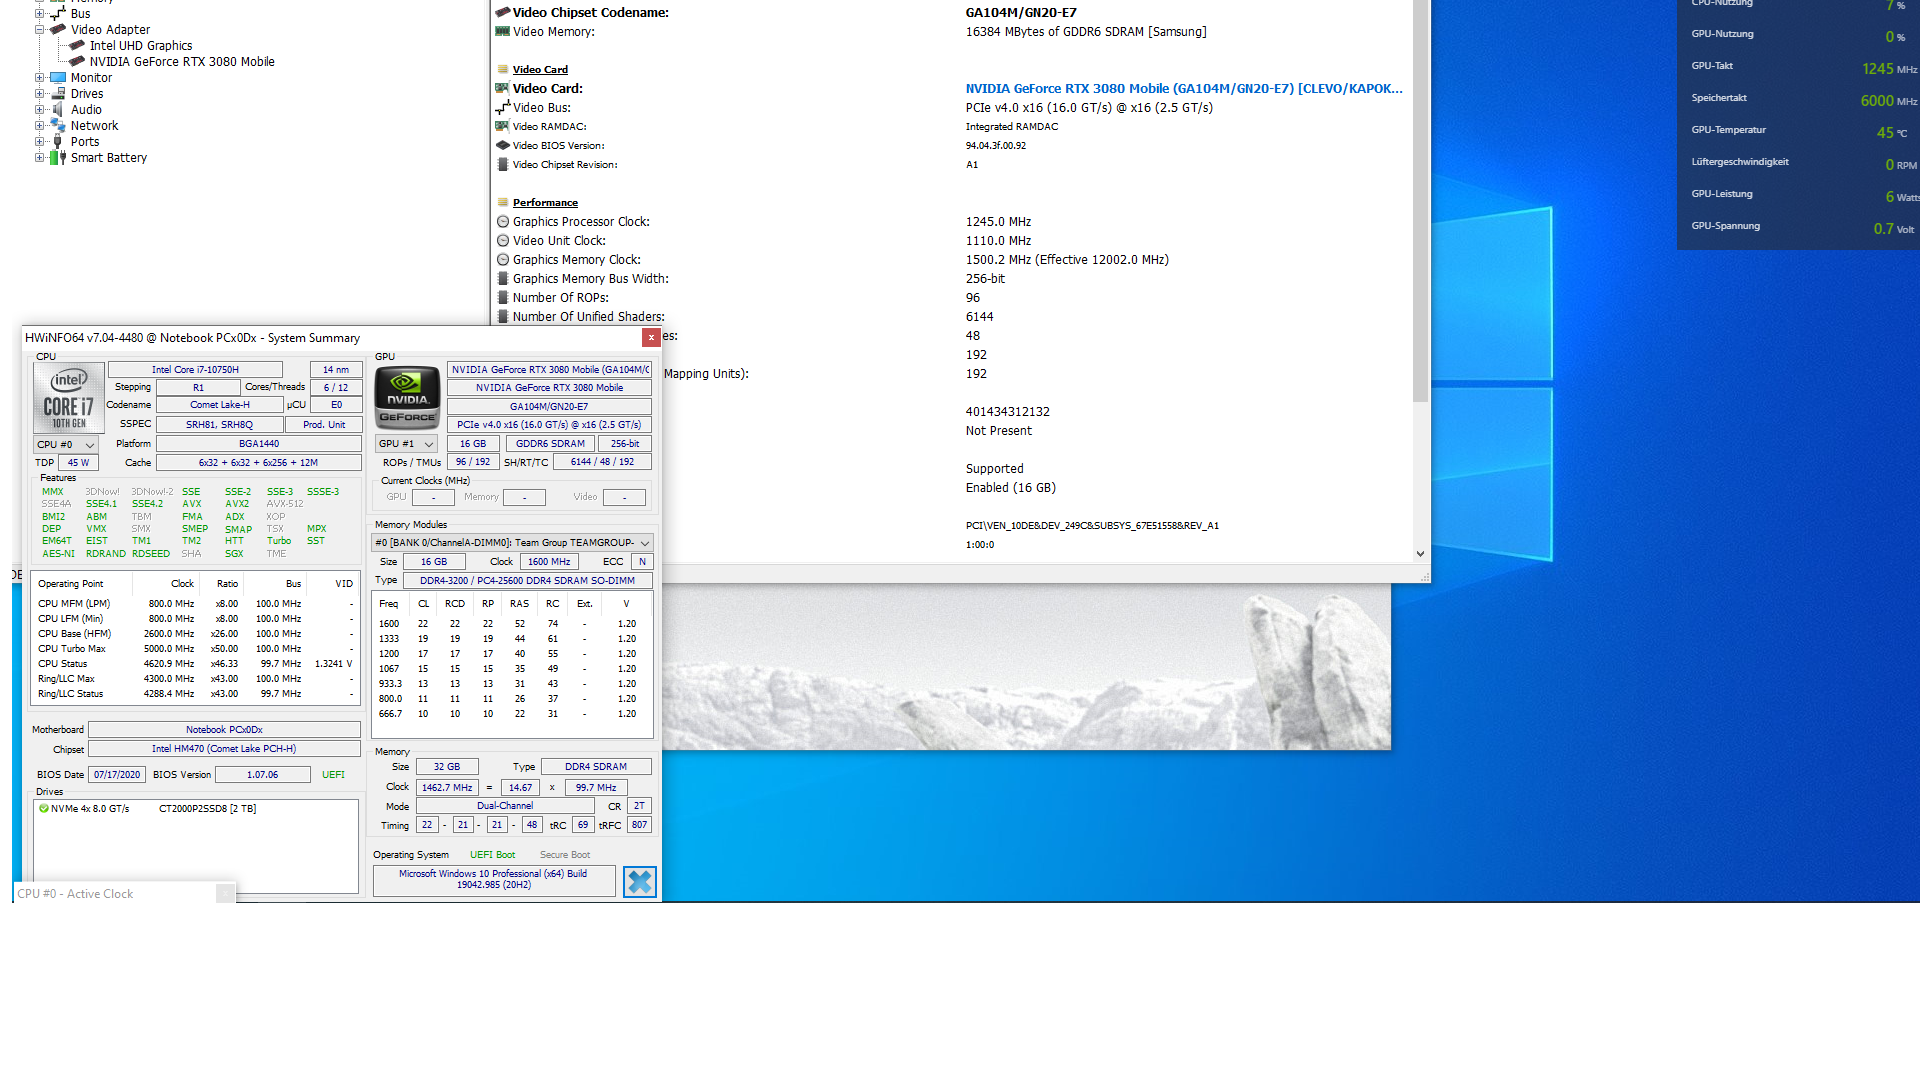Collapse the Video Adapter tree node
Screen dimensions: 1920x1080
pos(40,30)
